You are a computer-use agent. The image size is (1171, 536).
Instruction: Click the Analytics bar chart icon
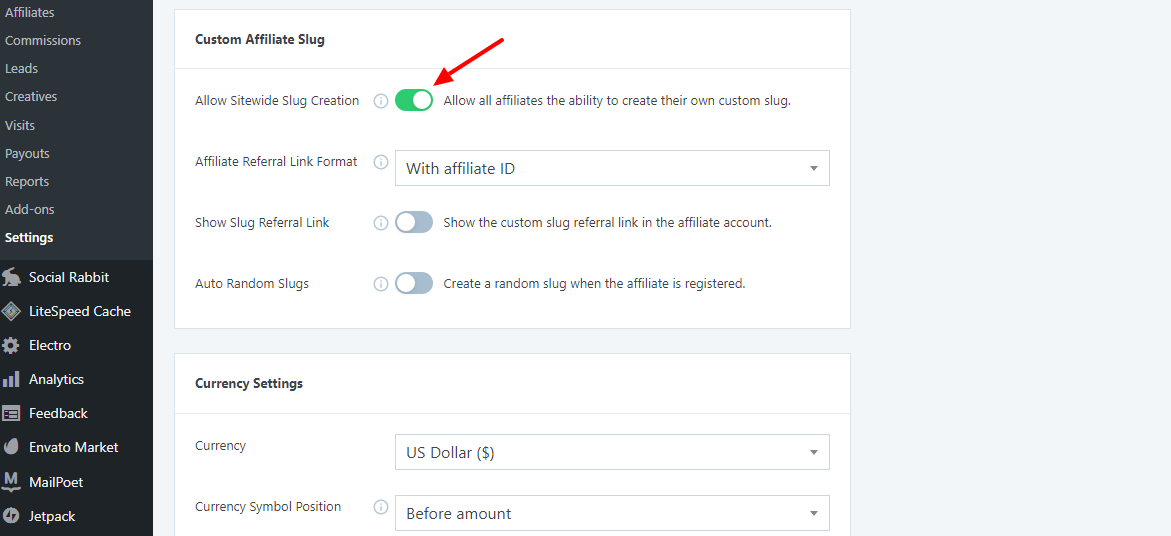pyautogui.click(x=11, y=379)
